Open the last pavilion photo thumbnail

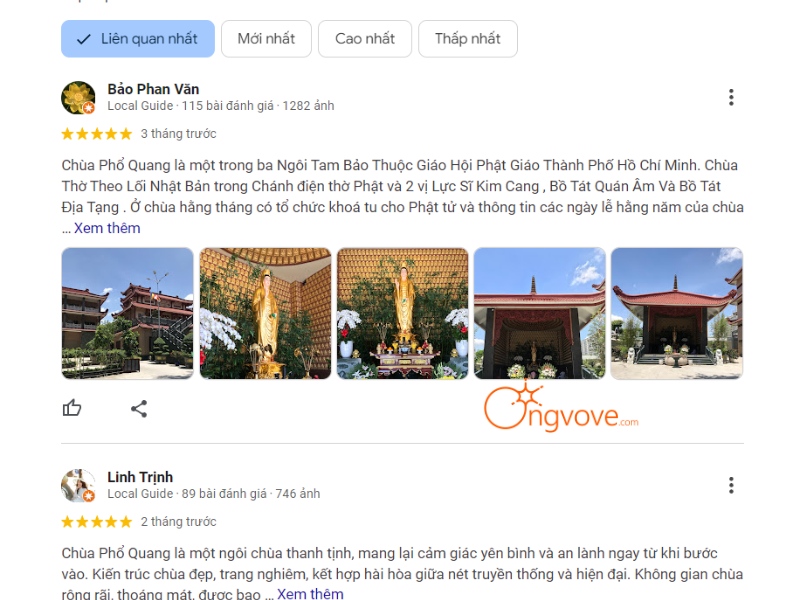tap(677, 313)
